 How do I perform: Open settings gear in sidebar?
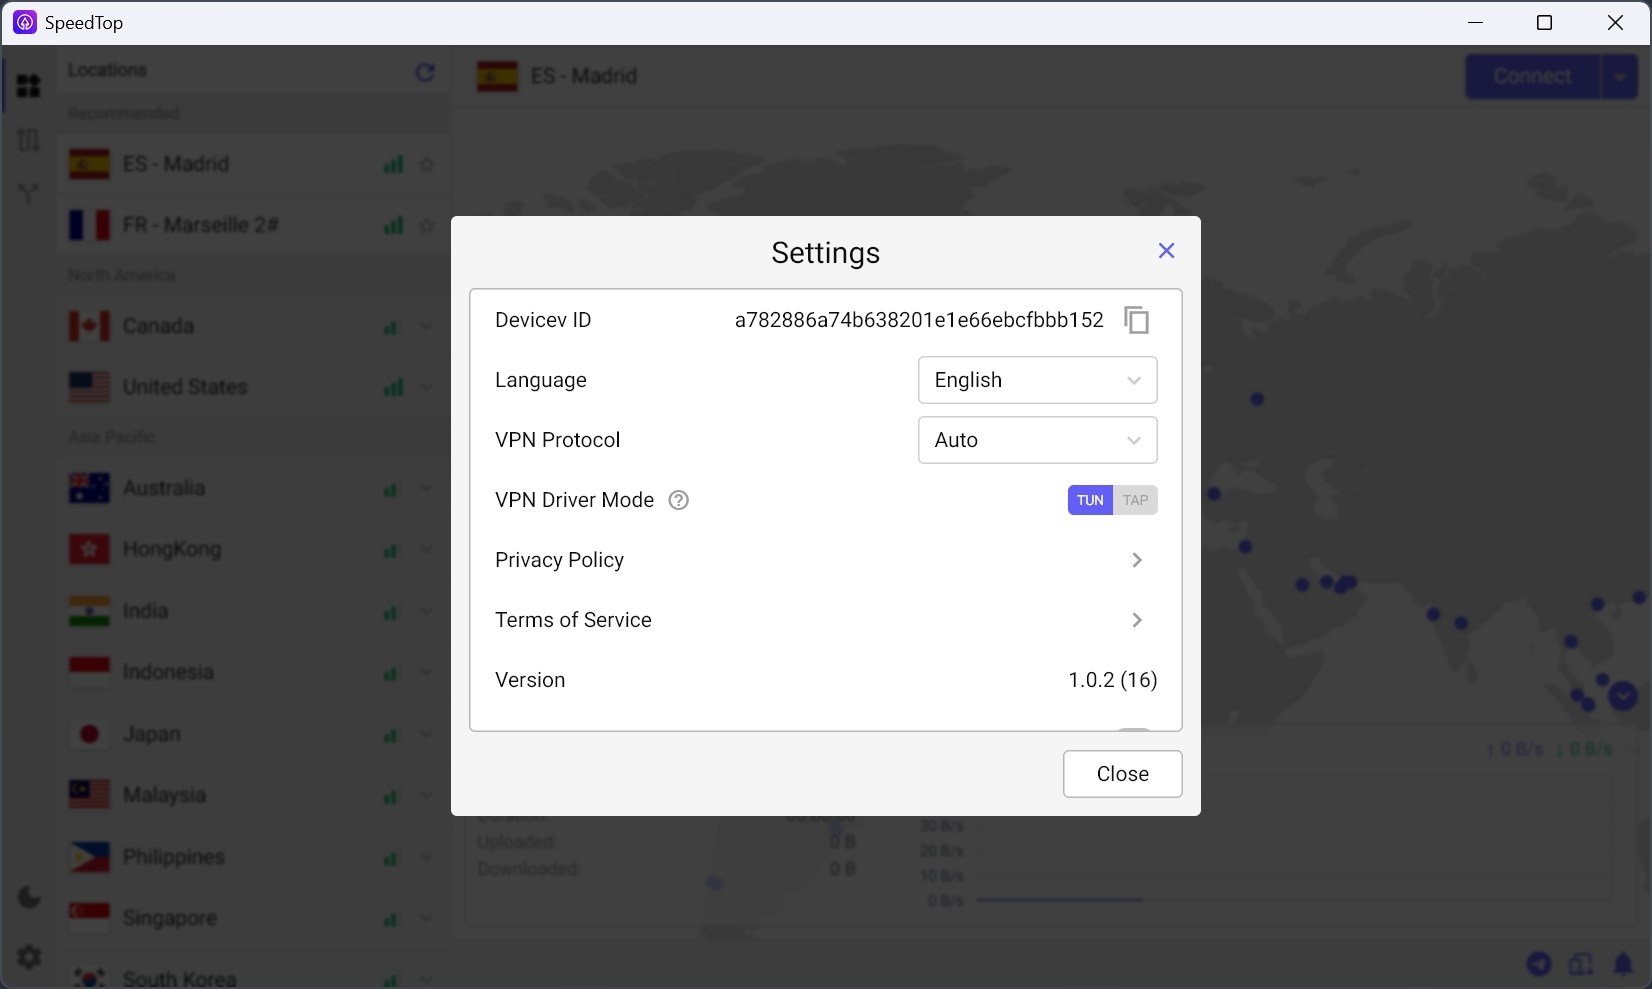[x=29, y=957]
